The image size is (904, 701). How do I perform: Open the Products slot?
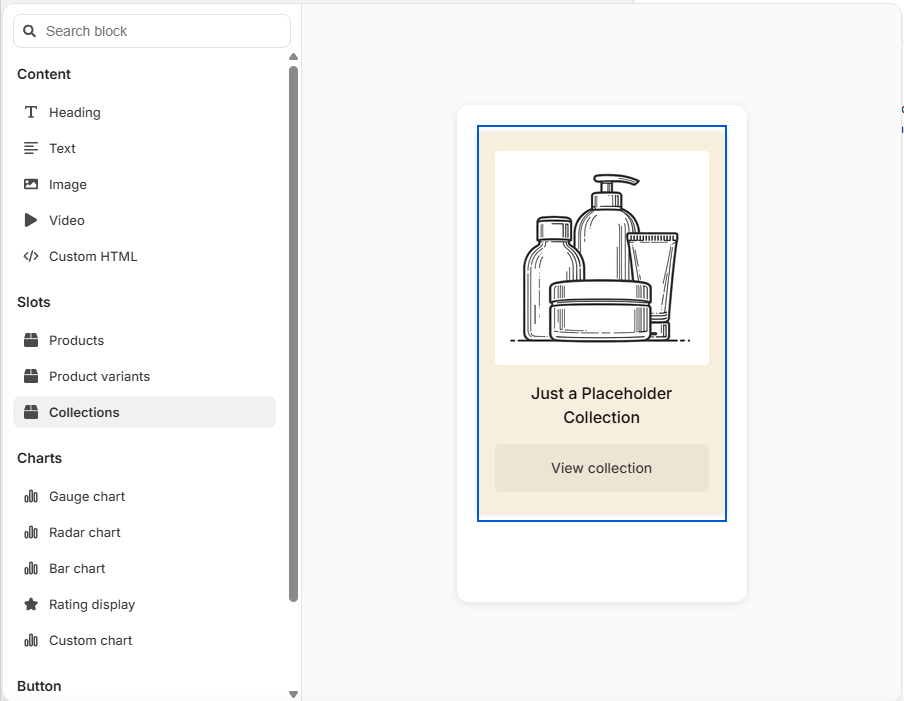(75, 340)
